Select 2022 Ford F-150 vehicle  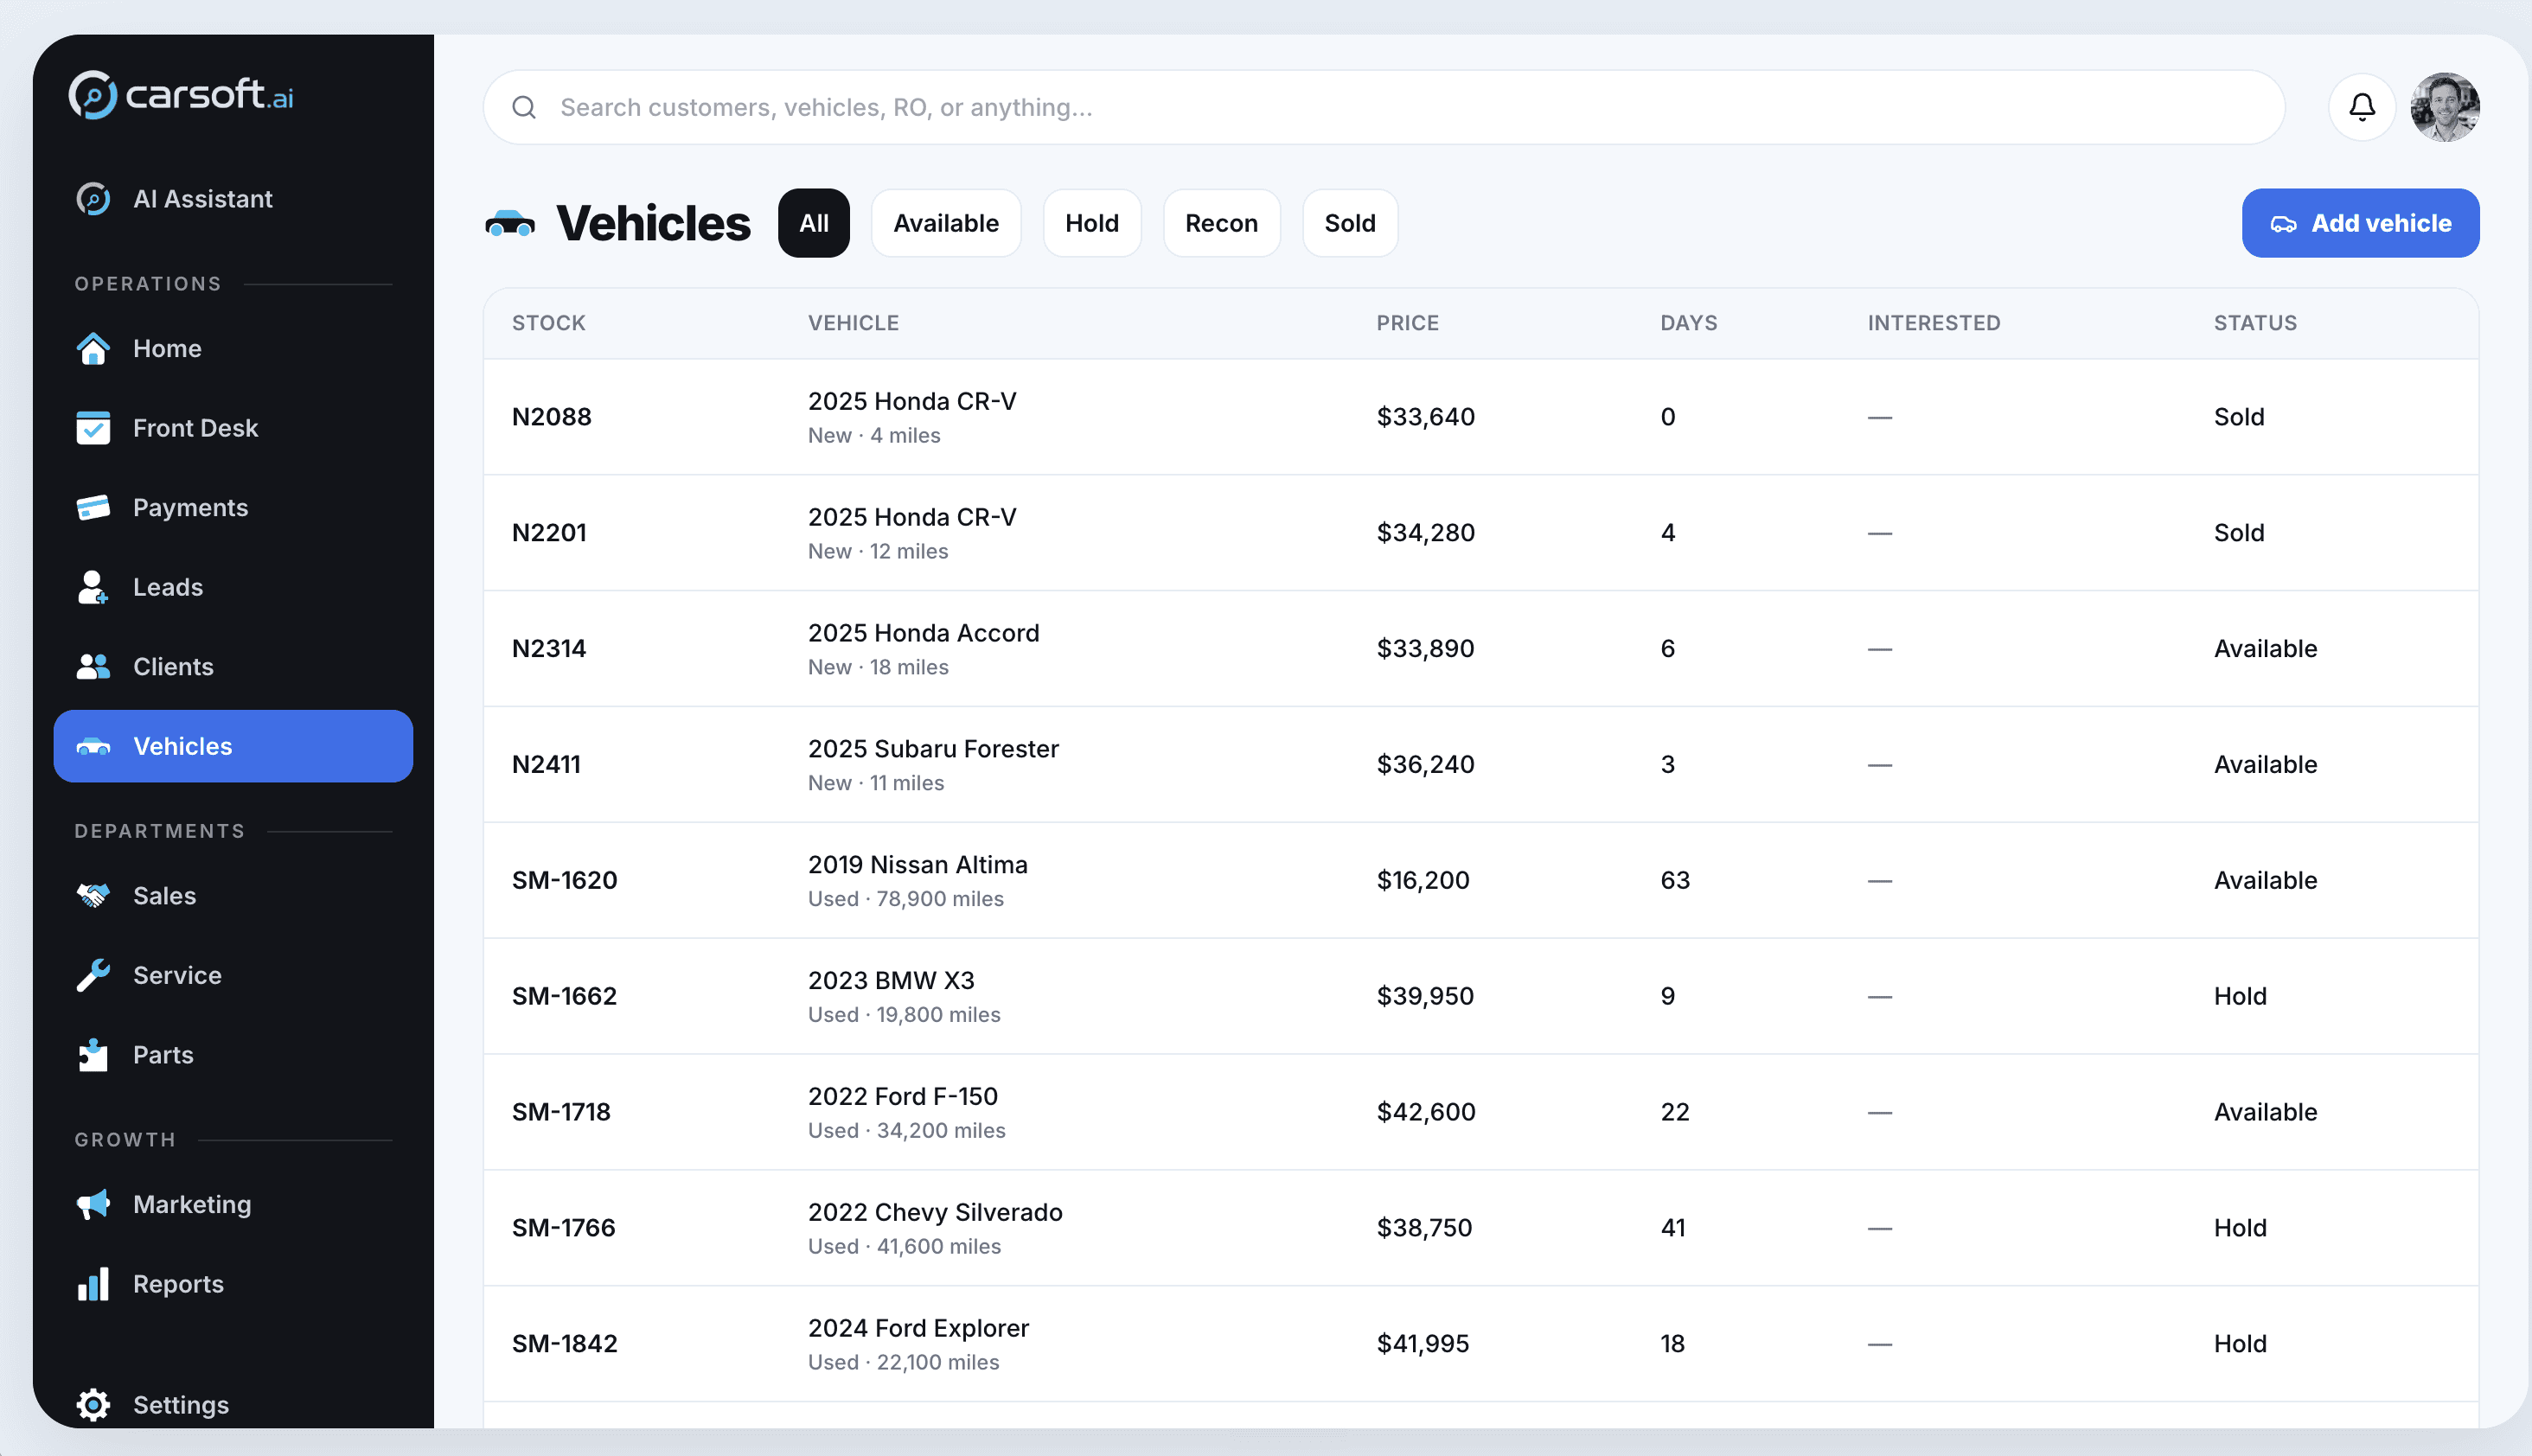pos(903,1096)
